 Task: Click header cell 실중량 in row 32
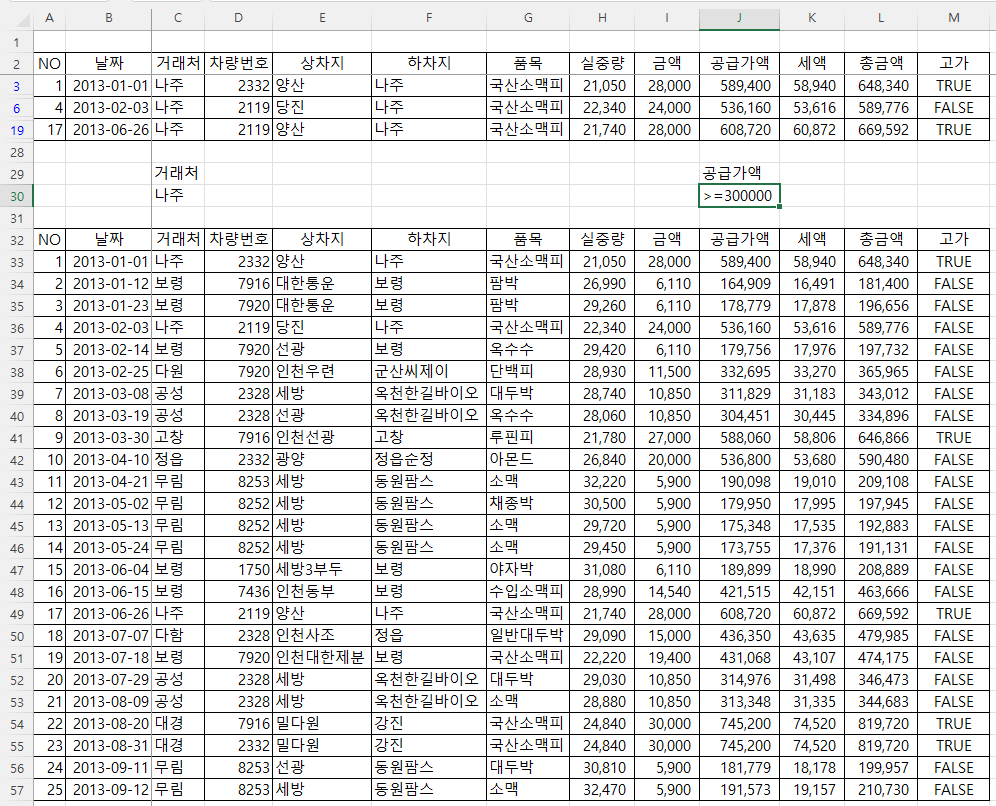602,239
